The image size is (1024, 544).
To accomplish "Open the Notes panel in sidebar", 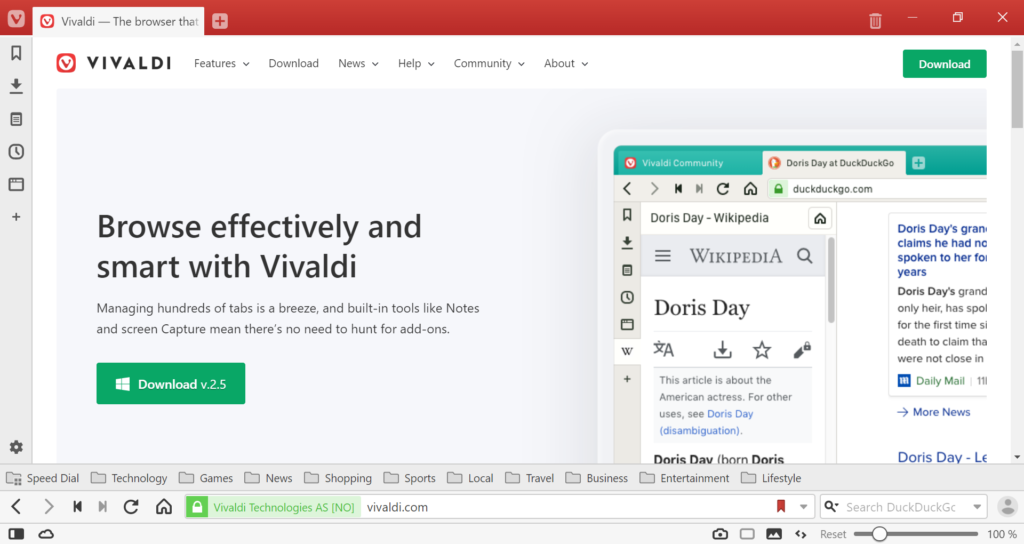I will (16, 119).
